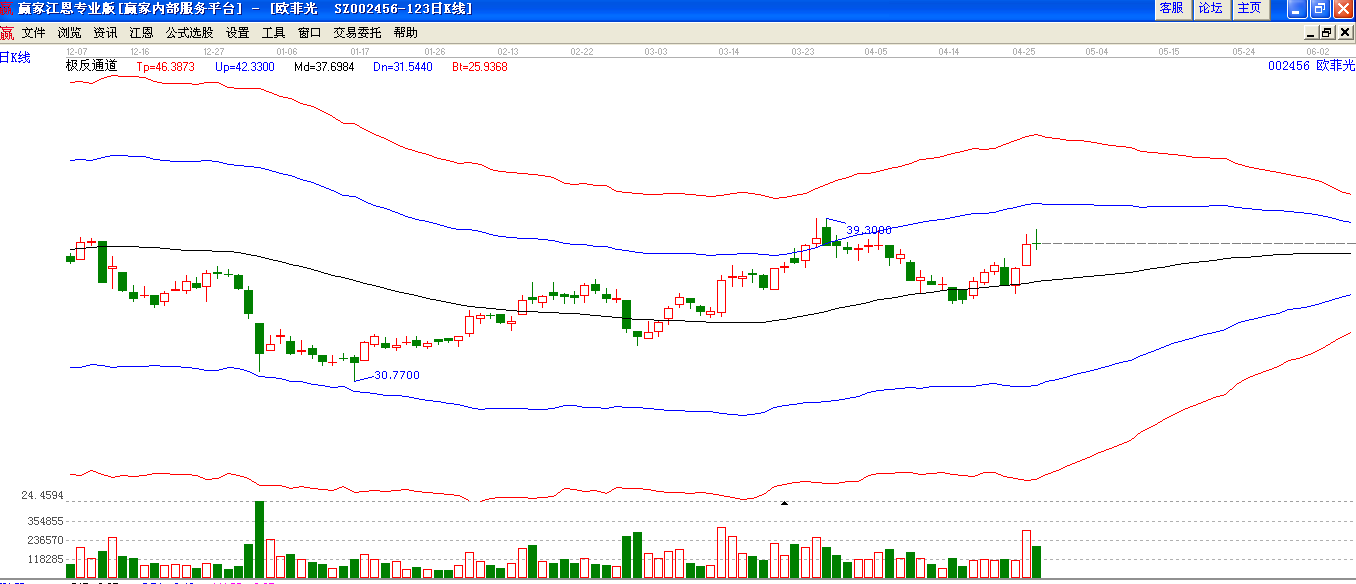
Task: Click the 03-23 date on time axis
Action: point(802,51)
